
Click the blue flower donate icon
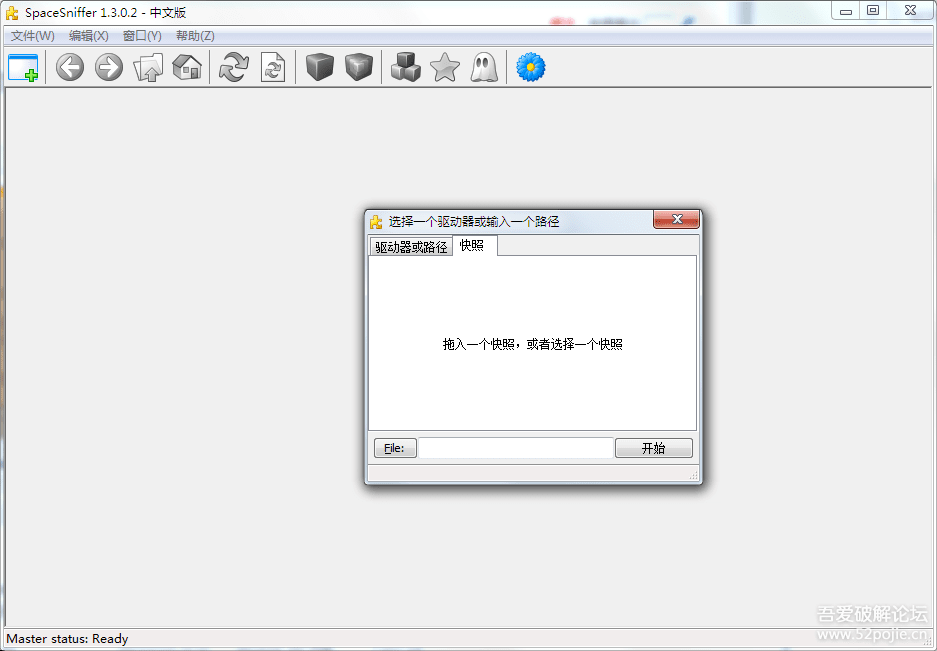pyautogui.click(x=530, y=68)
